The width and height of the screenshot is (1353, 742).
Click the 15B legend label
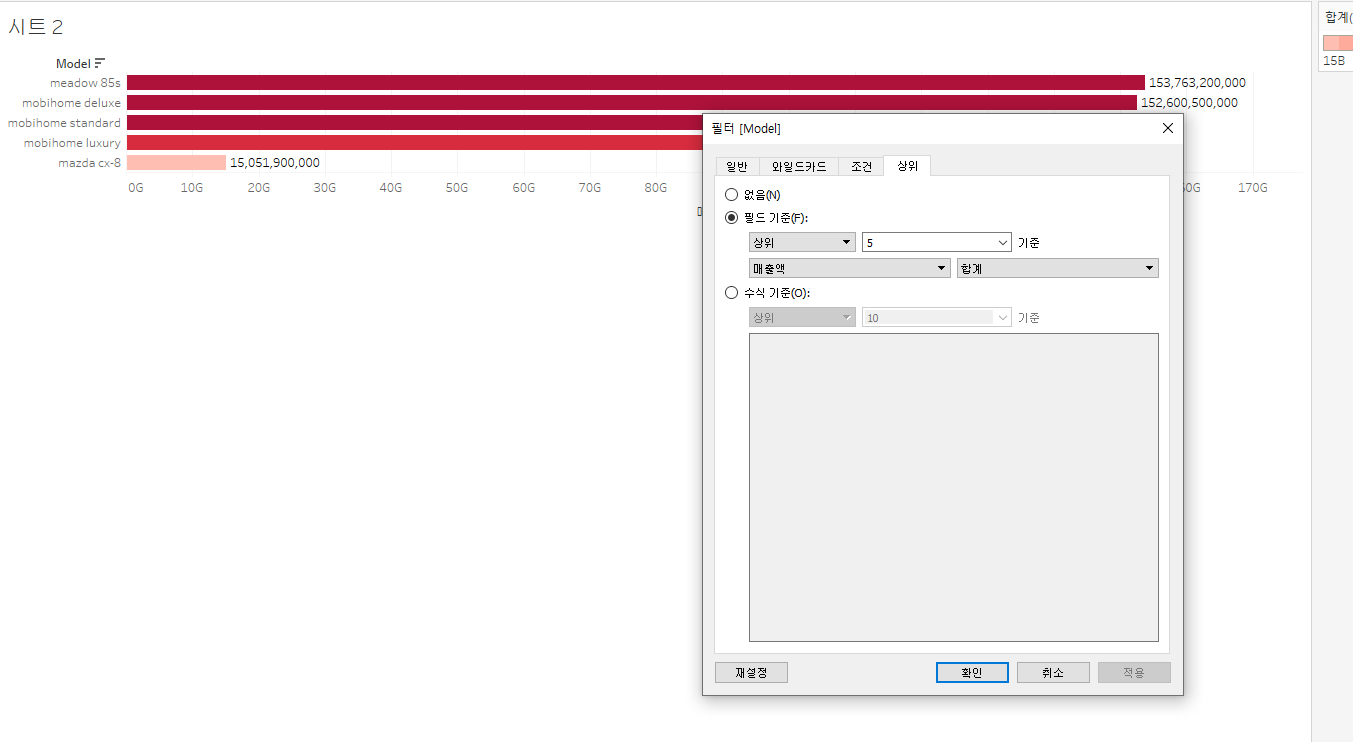click(1334, 61)
